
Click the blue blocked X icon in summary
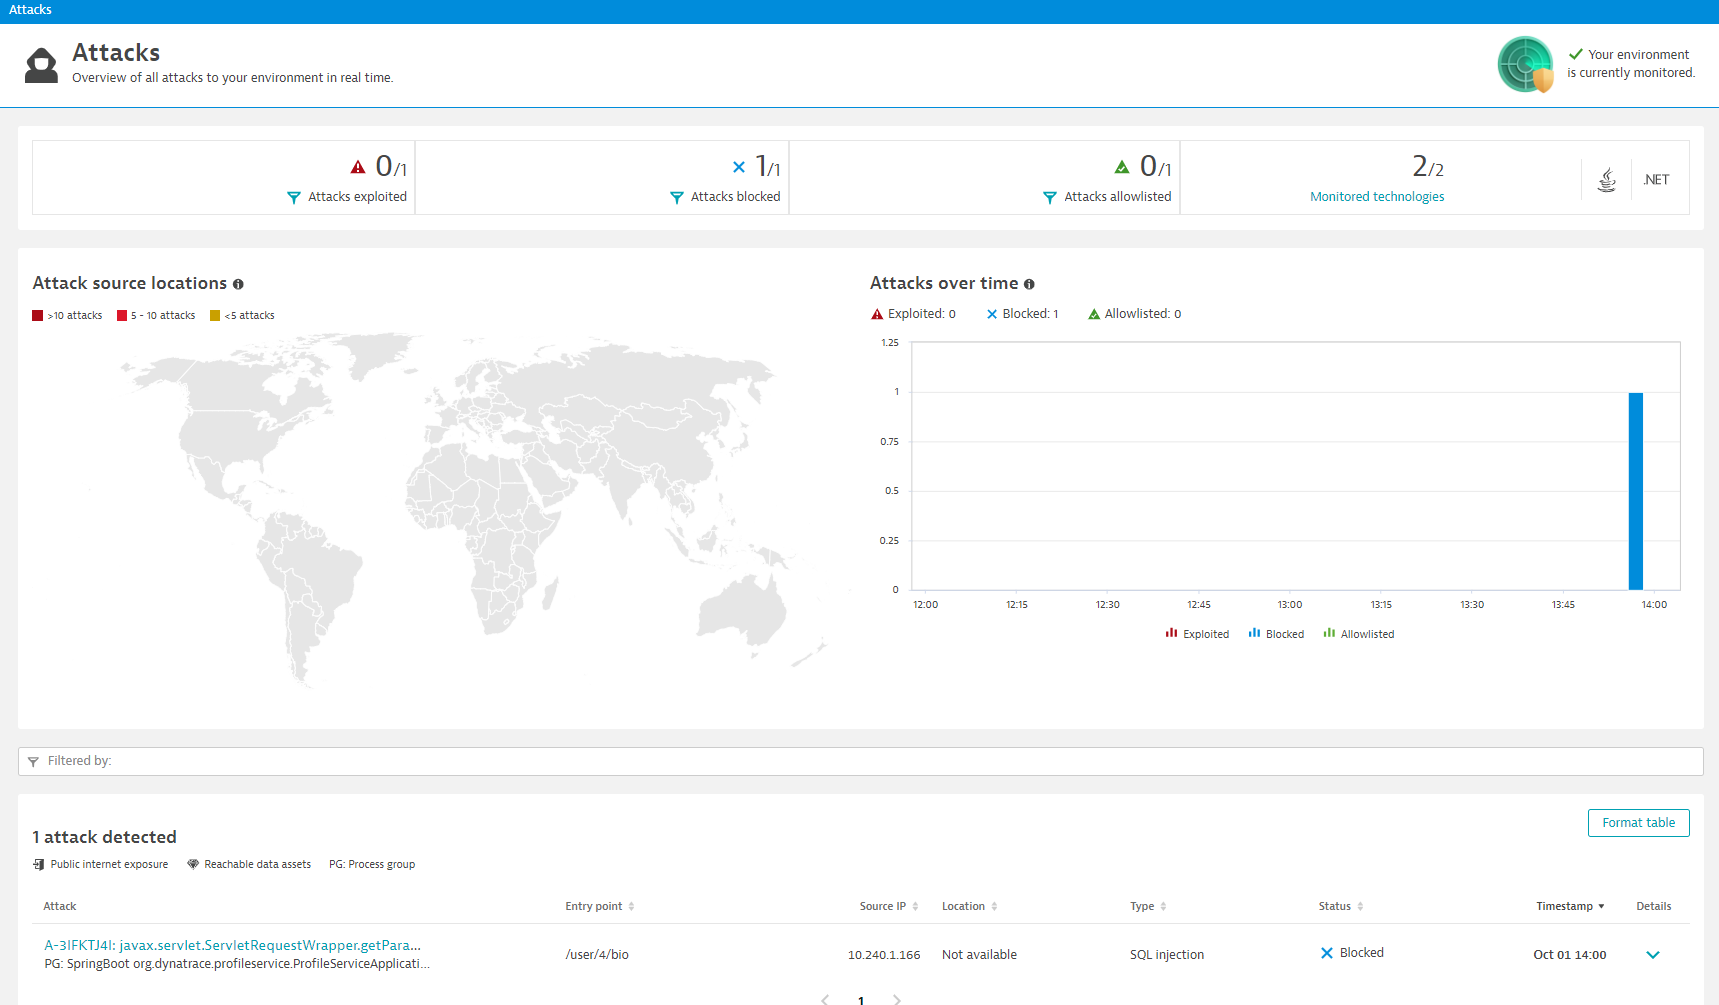[739, 167]
